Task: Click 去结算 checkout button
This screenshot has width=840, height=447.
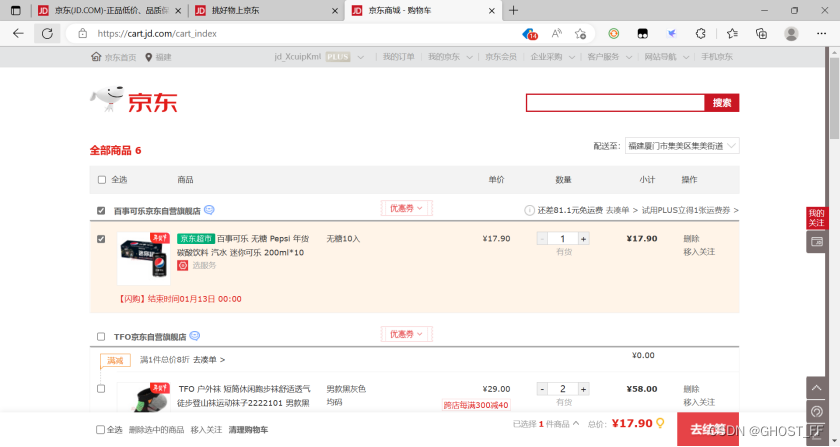Action: click(708, 429)
